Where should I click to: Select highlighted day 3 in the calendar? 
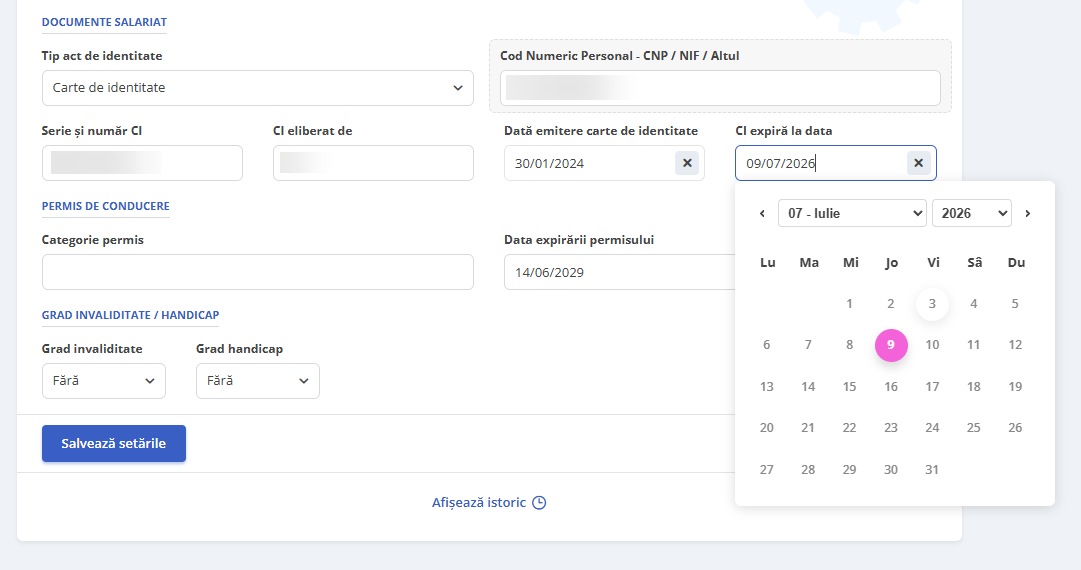(x=932, y=304)
